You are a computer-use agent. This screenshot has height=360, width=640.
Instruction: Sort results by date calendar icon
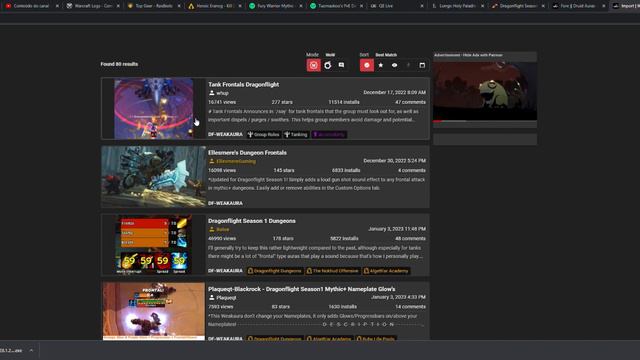pyautogui.click(x=422, y=65)
